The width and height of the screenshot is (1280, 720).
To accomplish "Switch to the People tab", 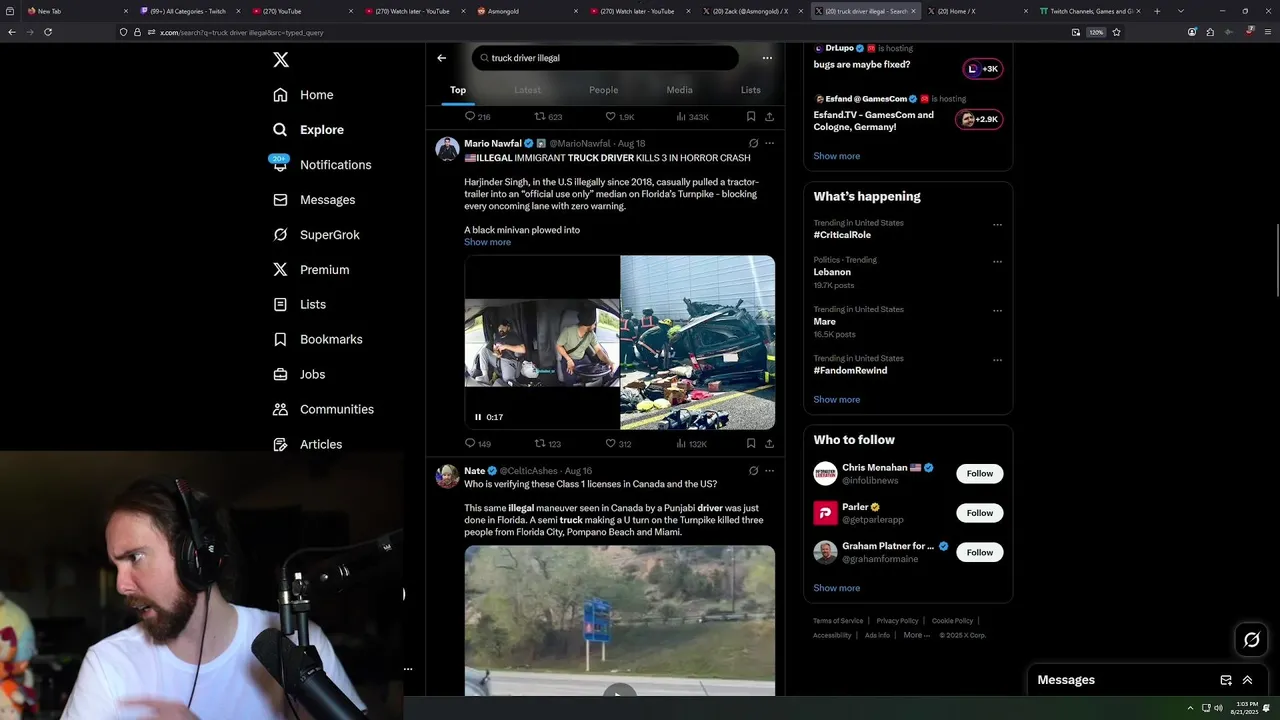I will click(603, 90).
